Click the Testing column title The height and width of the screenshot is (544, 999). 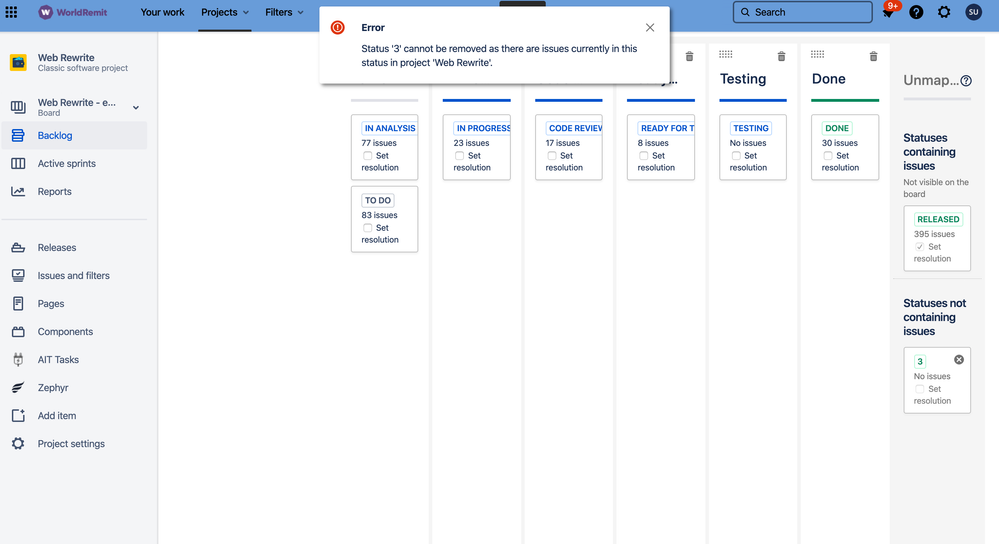[743, 79]
